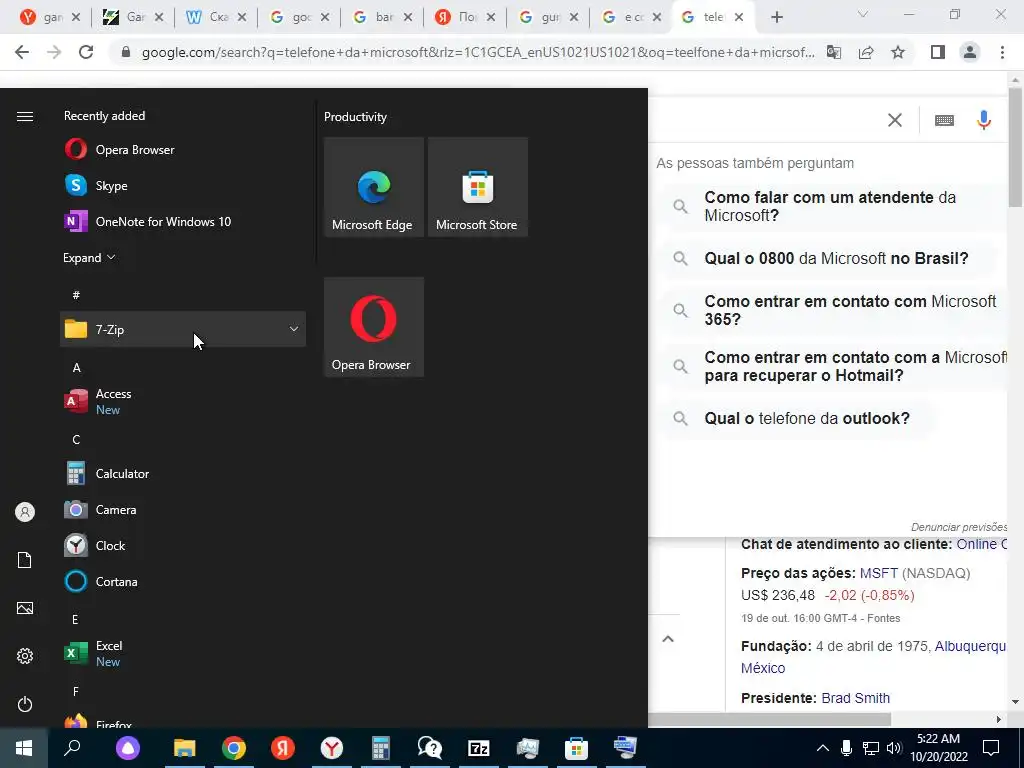Switch to Chrome on the taskbar
Image resolution: width=1024 pixels, height=768 pixels.
pos(234,748)
